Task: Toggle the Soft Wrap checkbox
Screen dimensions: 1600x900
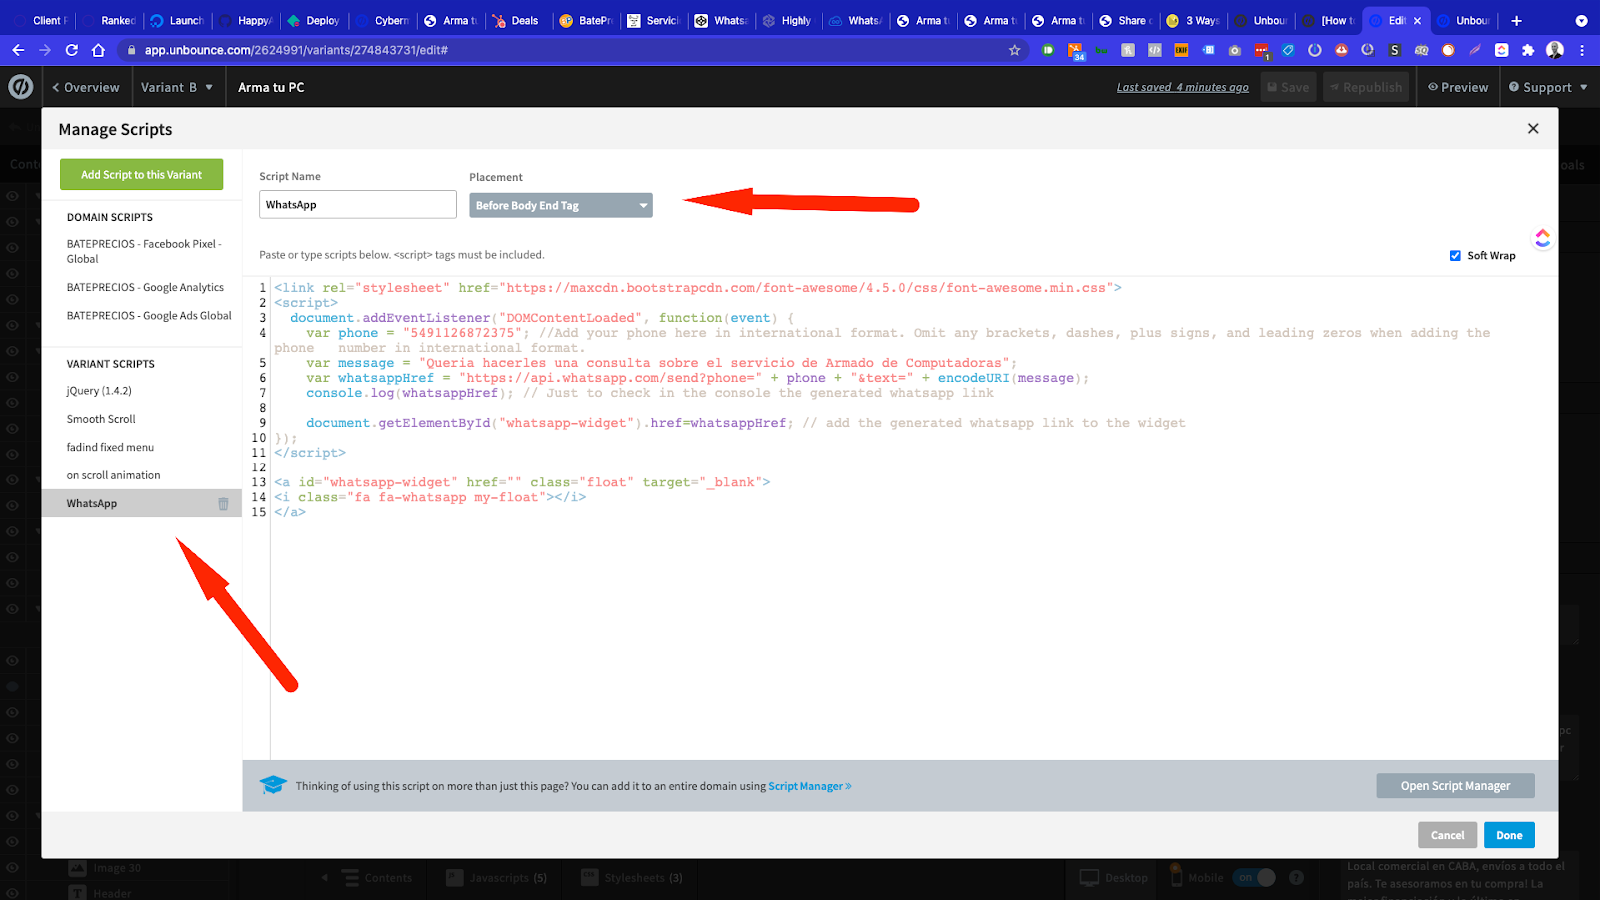Action: tap(1455, 256)
